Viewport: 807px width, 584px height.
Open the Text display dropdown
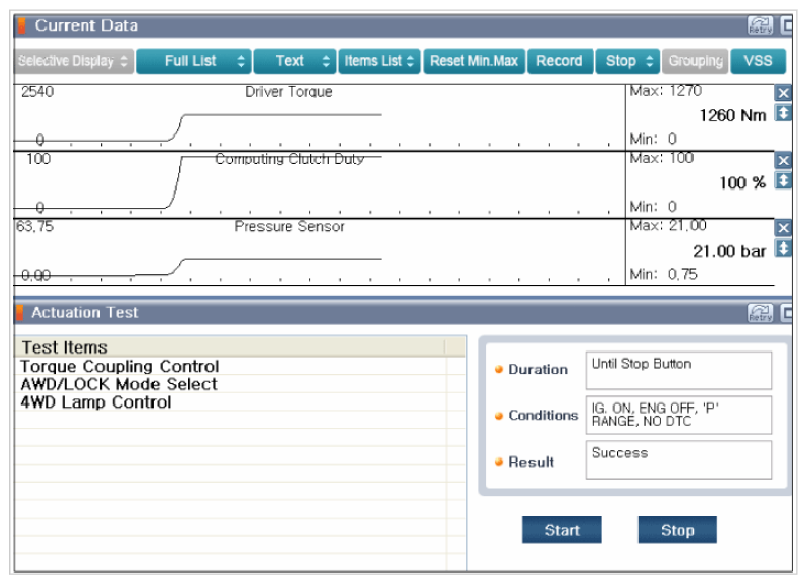295,61
